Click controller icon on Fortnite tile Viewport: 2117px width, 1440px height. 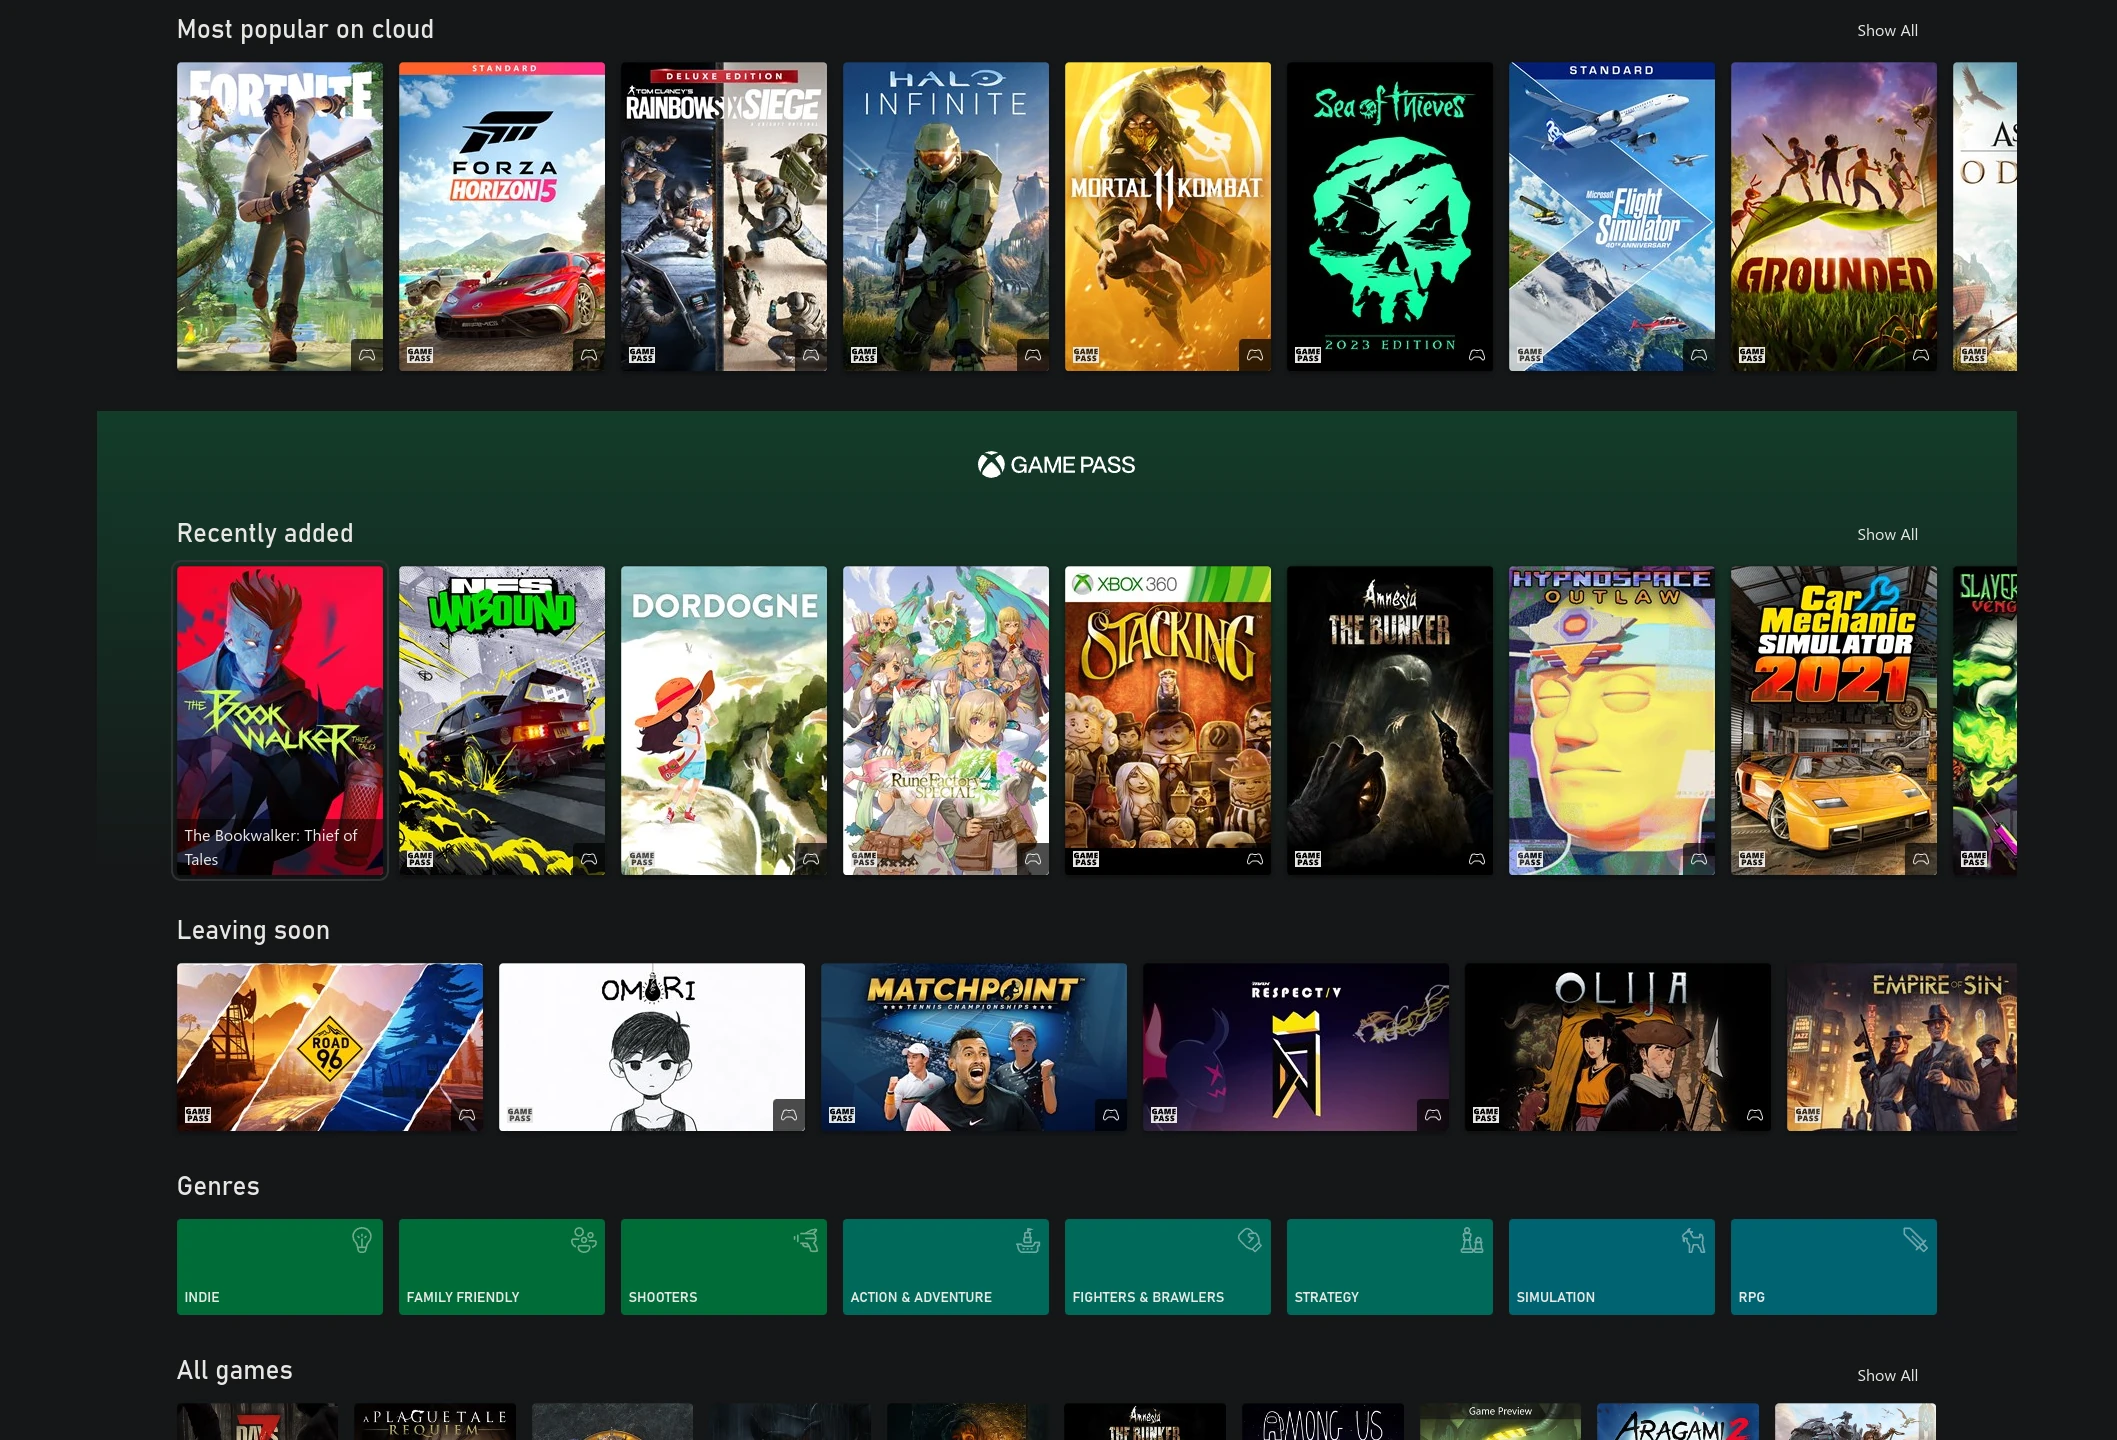367,355
